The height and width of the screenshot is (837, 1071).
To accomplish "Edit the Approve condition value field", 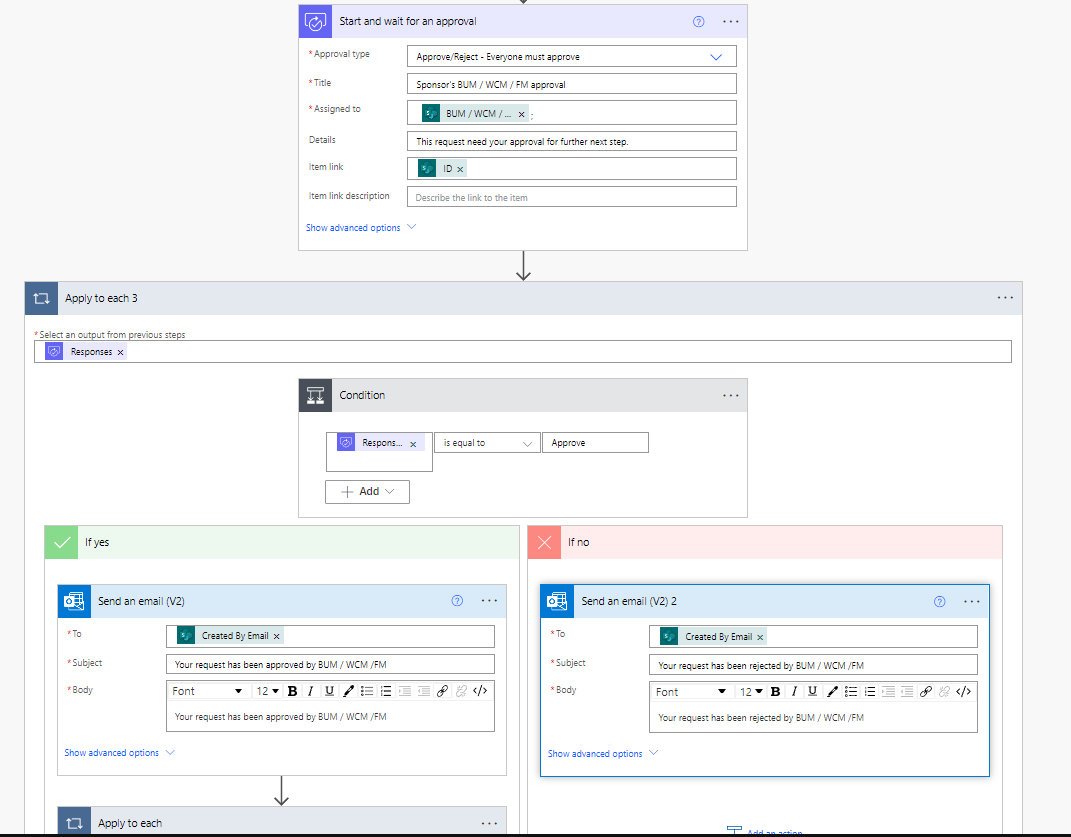I will 595,443.
